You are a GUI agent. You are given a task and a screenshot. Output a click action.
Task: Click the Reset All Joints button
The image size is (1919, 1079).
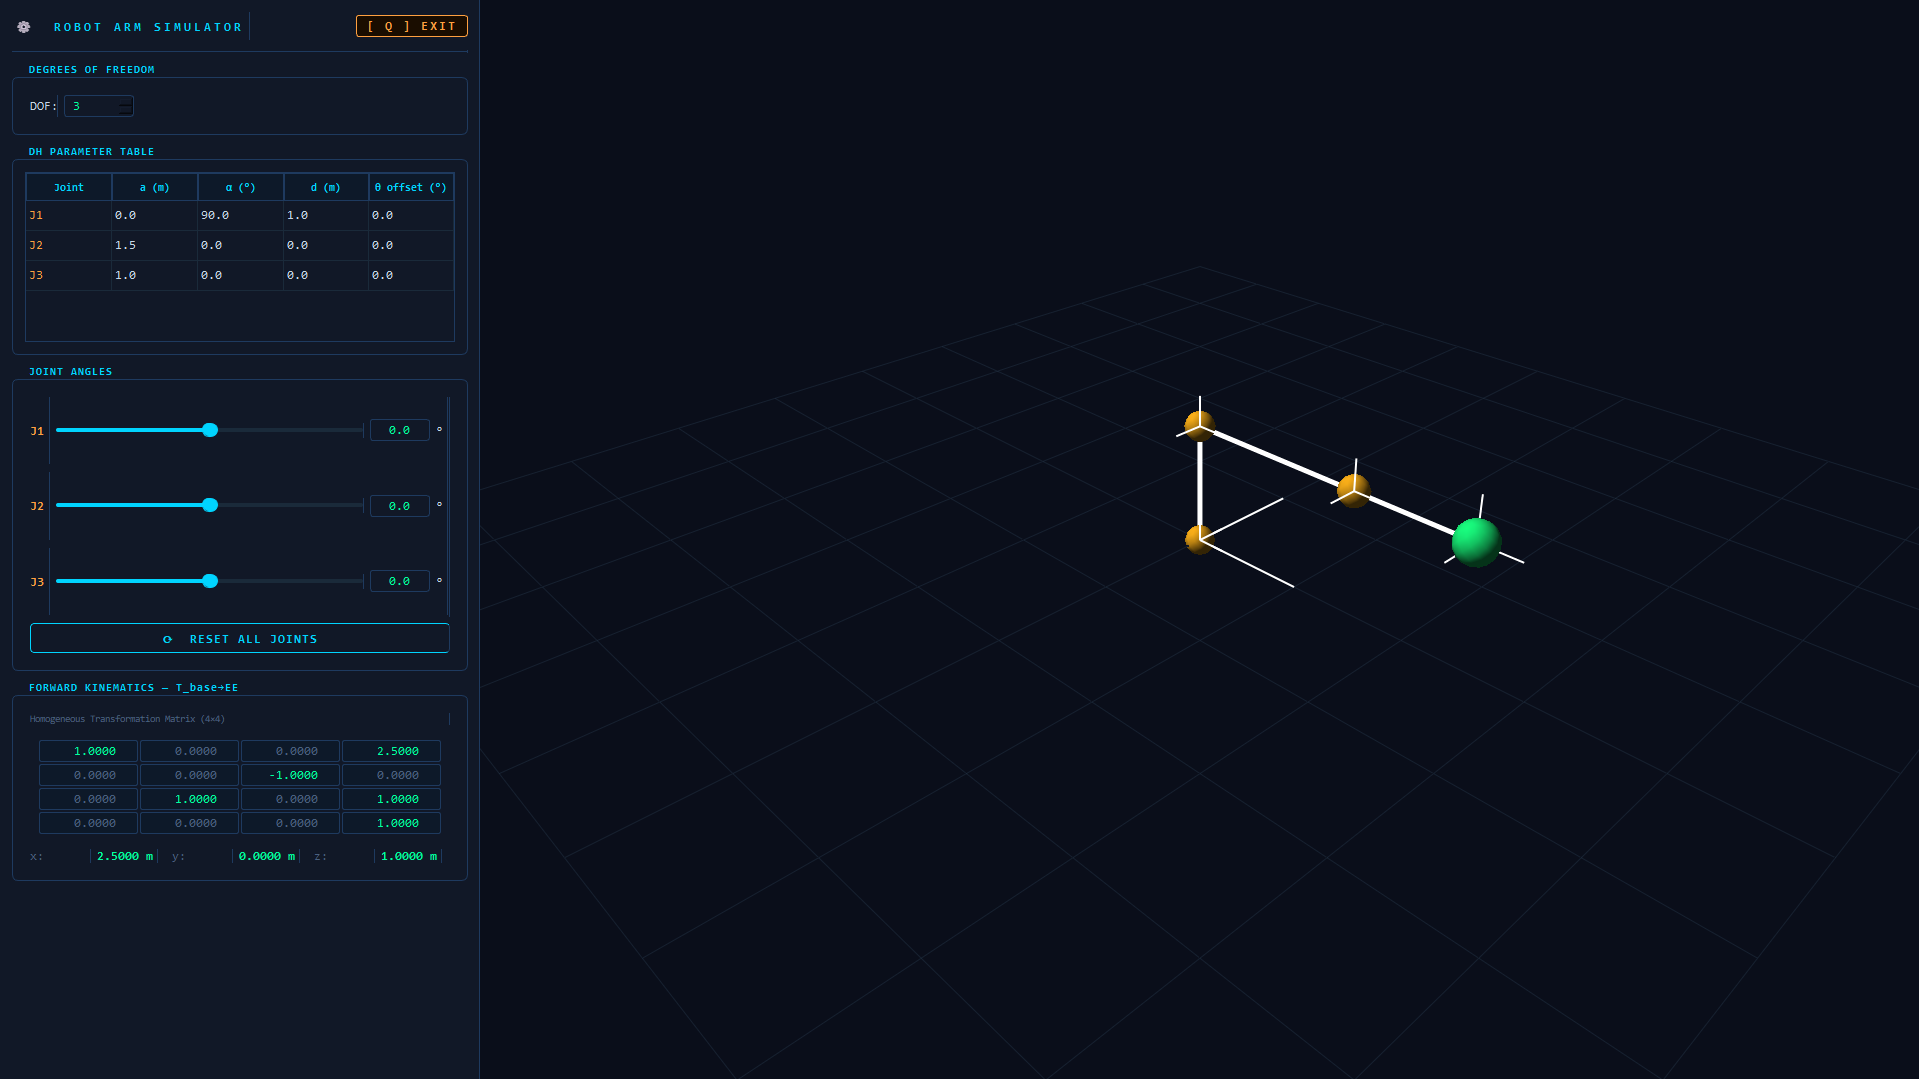pyautogui.click(x=239, y=639)
